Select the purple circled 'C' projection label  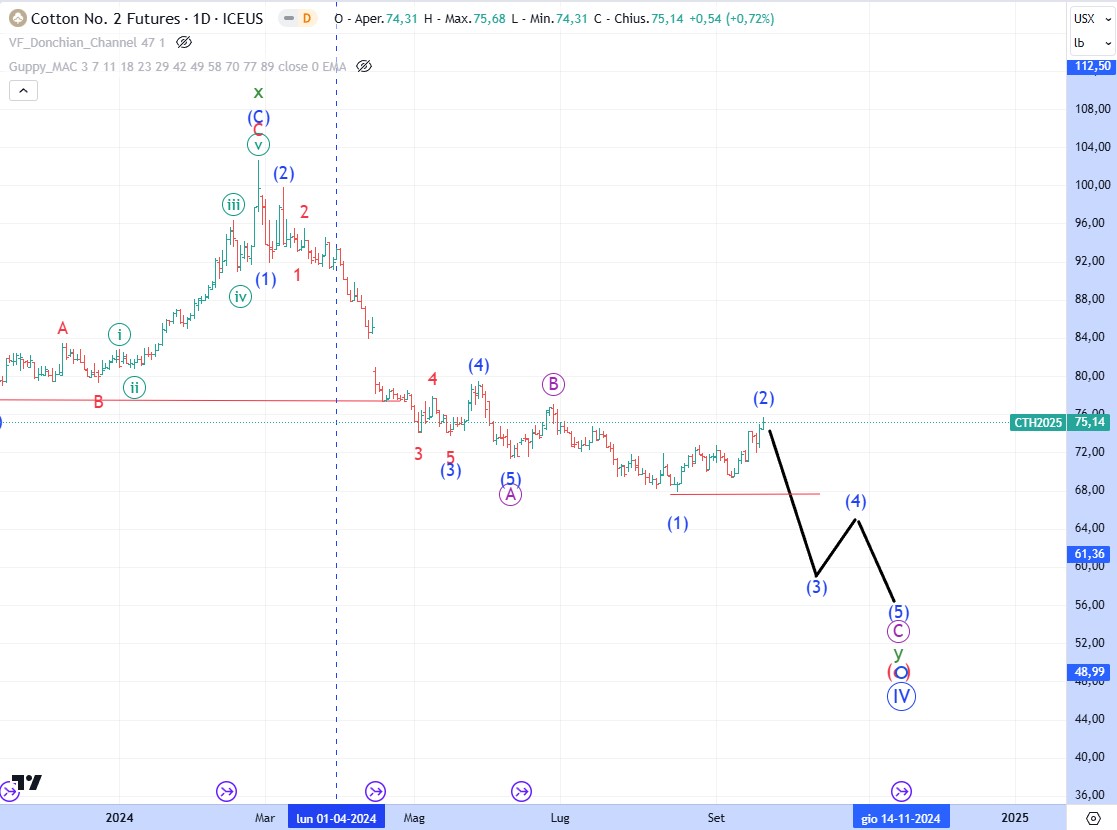click(x=898, y=631)
